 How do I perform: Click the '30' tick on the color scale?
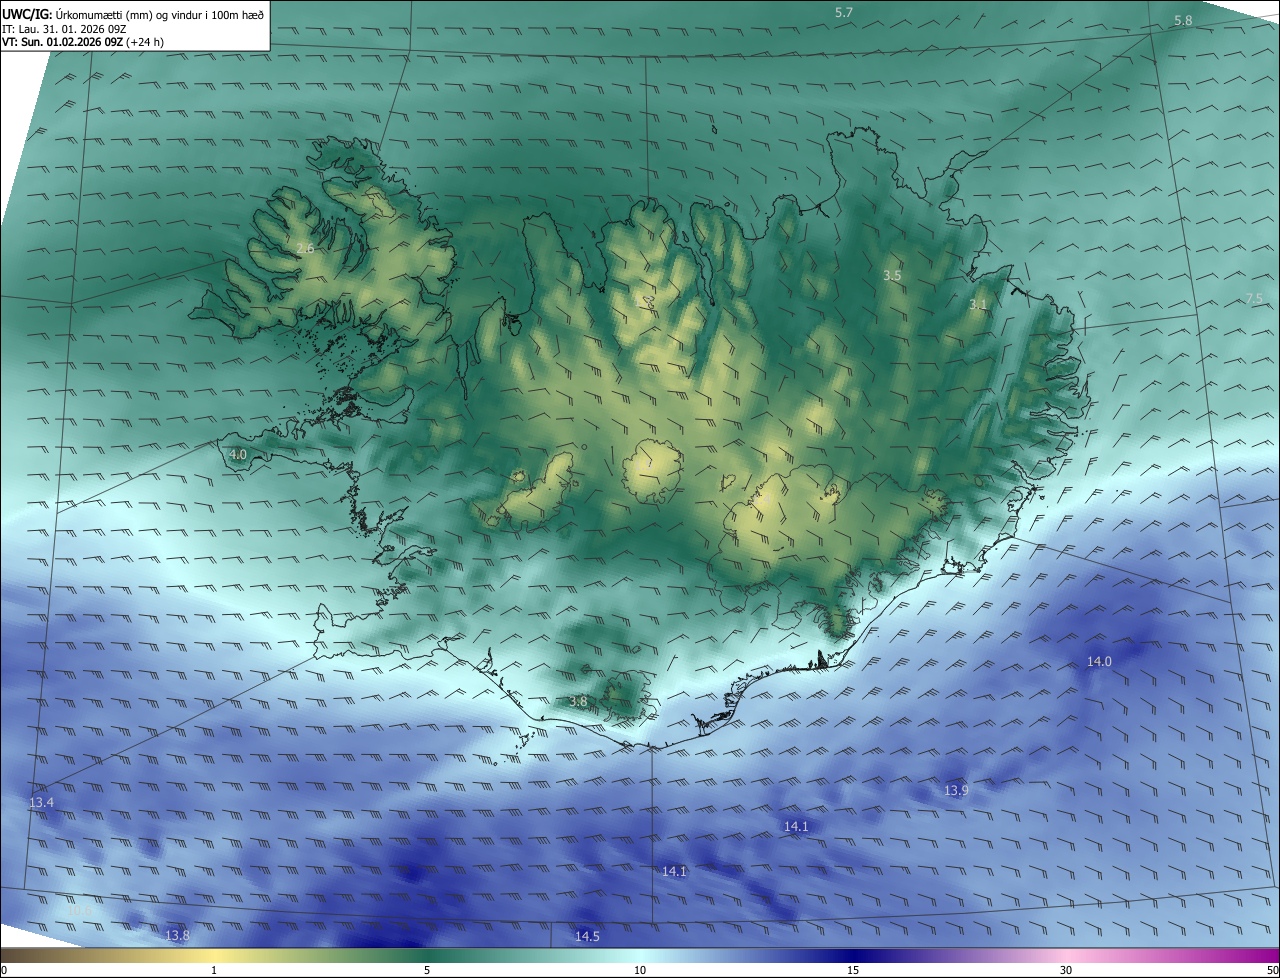1066,970
